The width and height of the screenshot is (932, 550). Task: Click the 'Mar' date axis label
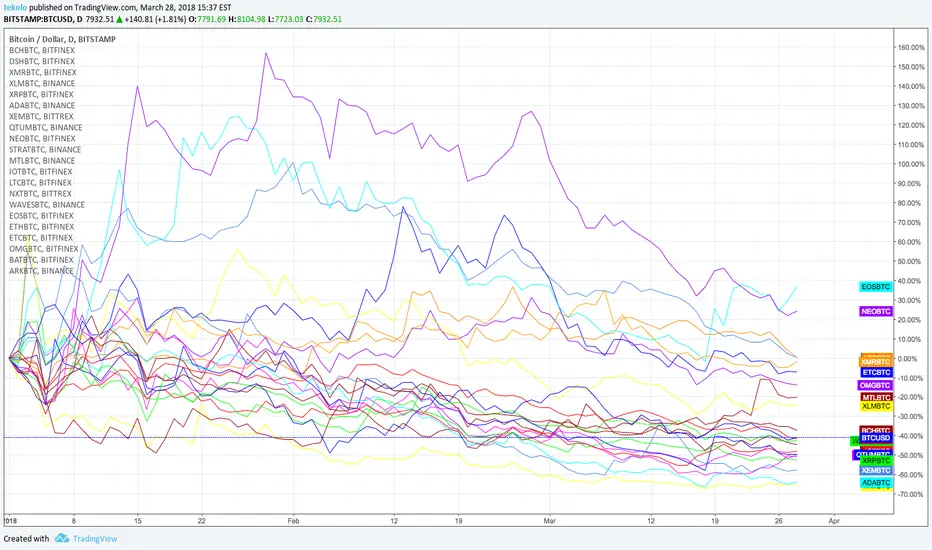(549, 521)
